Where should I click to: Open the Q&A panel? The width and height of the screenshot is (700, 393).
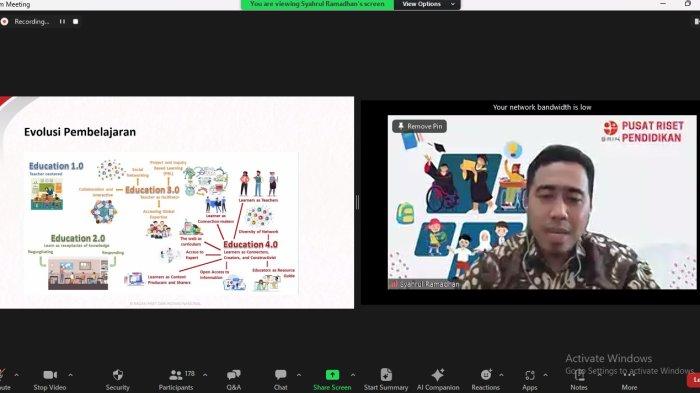click(x=233, y=379)
